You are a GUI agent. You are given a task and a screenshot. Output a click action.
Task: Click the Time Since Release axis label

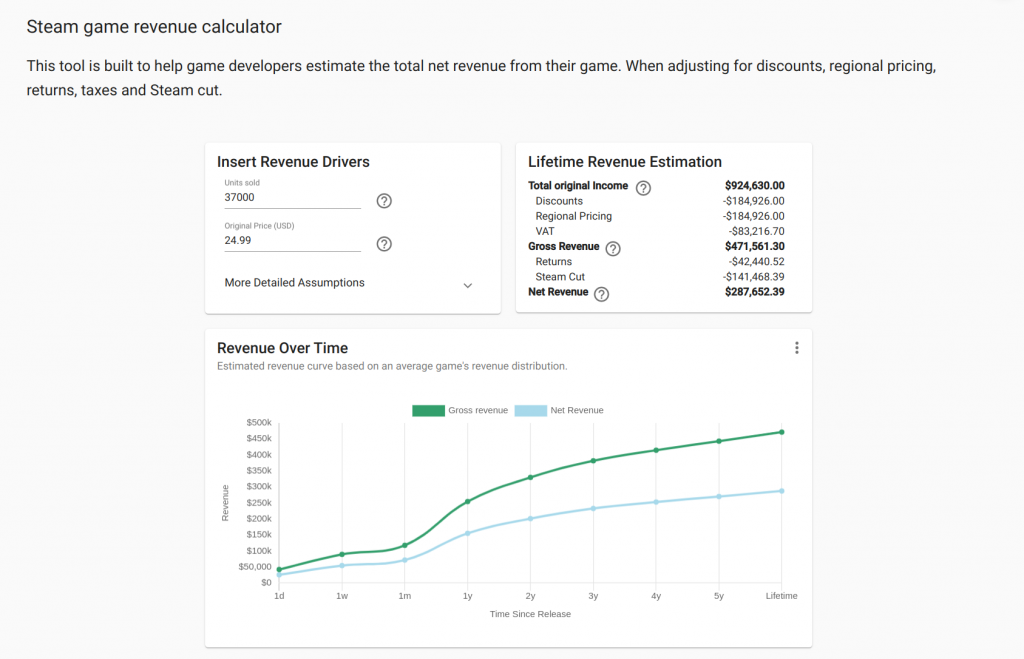(x=530, y=614)
